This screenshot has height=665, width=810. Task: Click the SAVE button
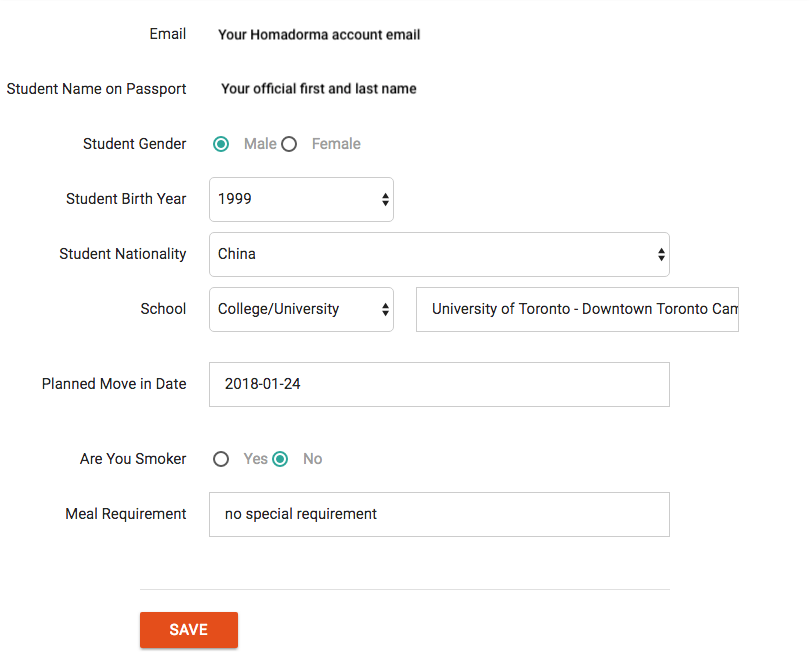189,630
